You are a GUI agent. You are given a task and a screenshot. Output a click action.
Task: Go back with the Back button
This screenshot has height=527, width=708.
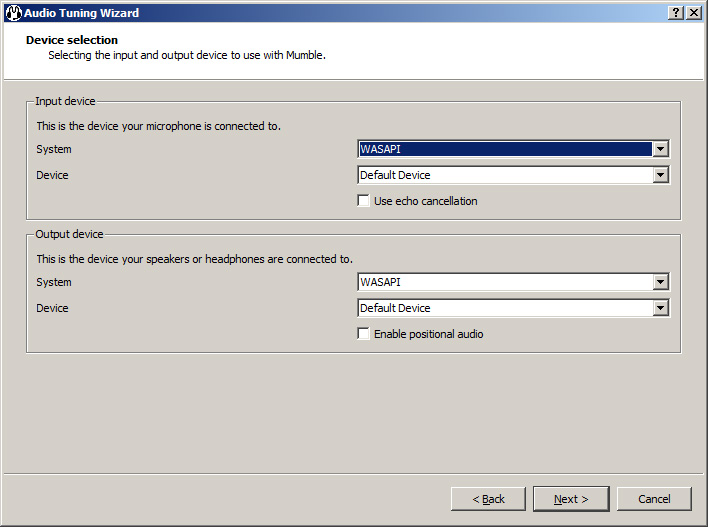tap(488, 499)
